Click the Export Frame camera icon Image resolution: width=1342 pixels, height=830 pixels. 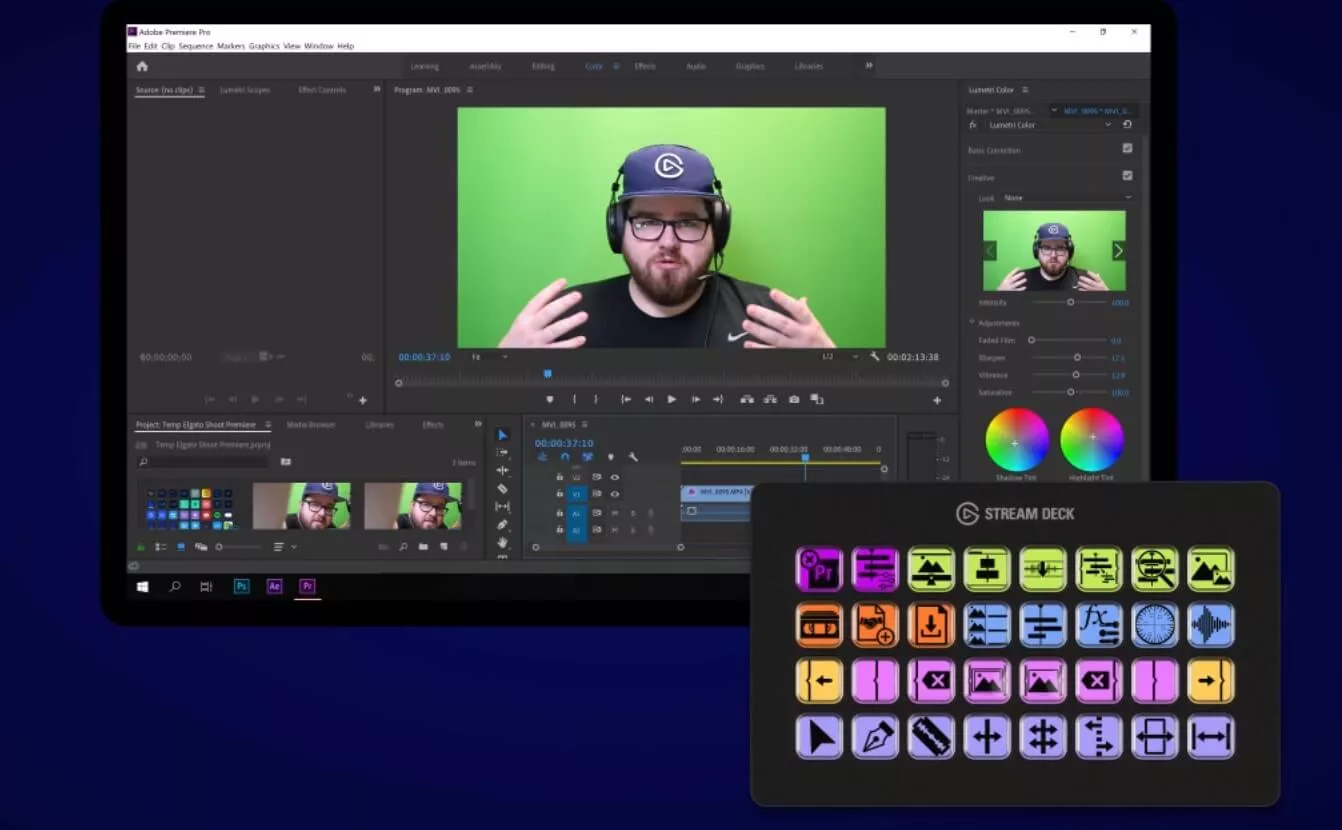click(794, 399)
